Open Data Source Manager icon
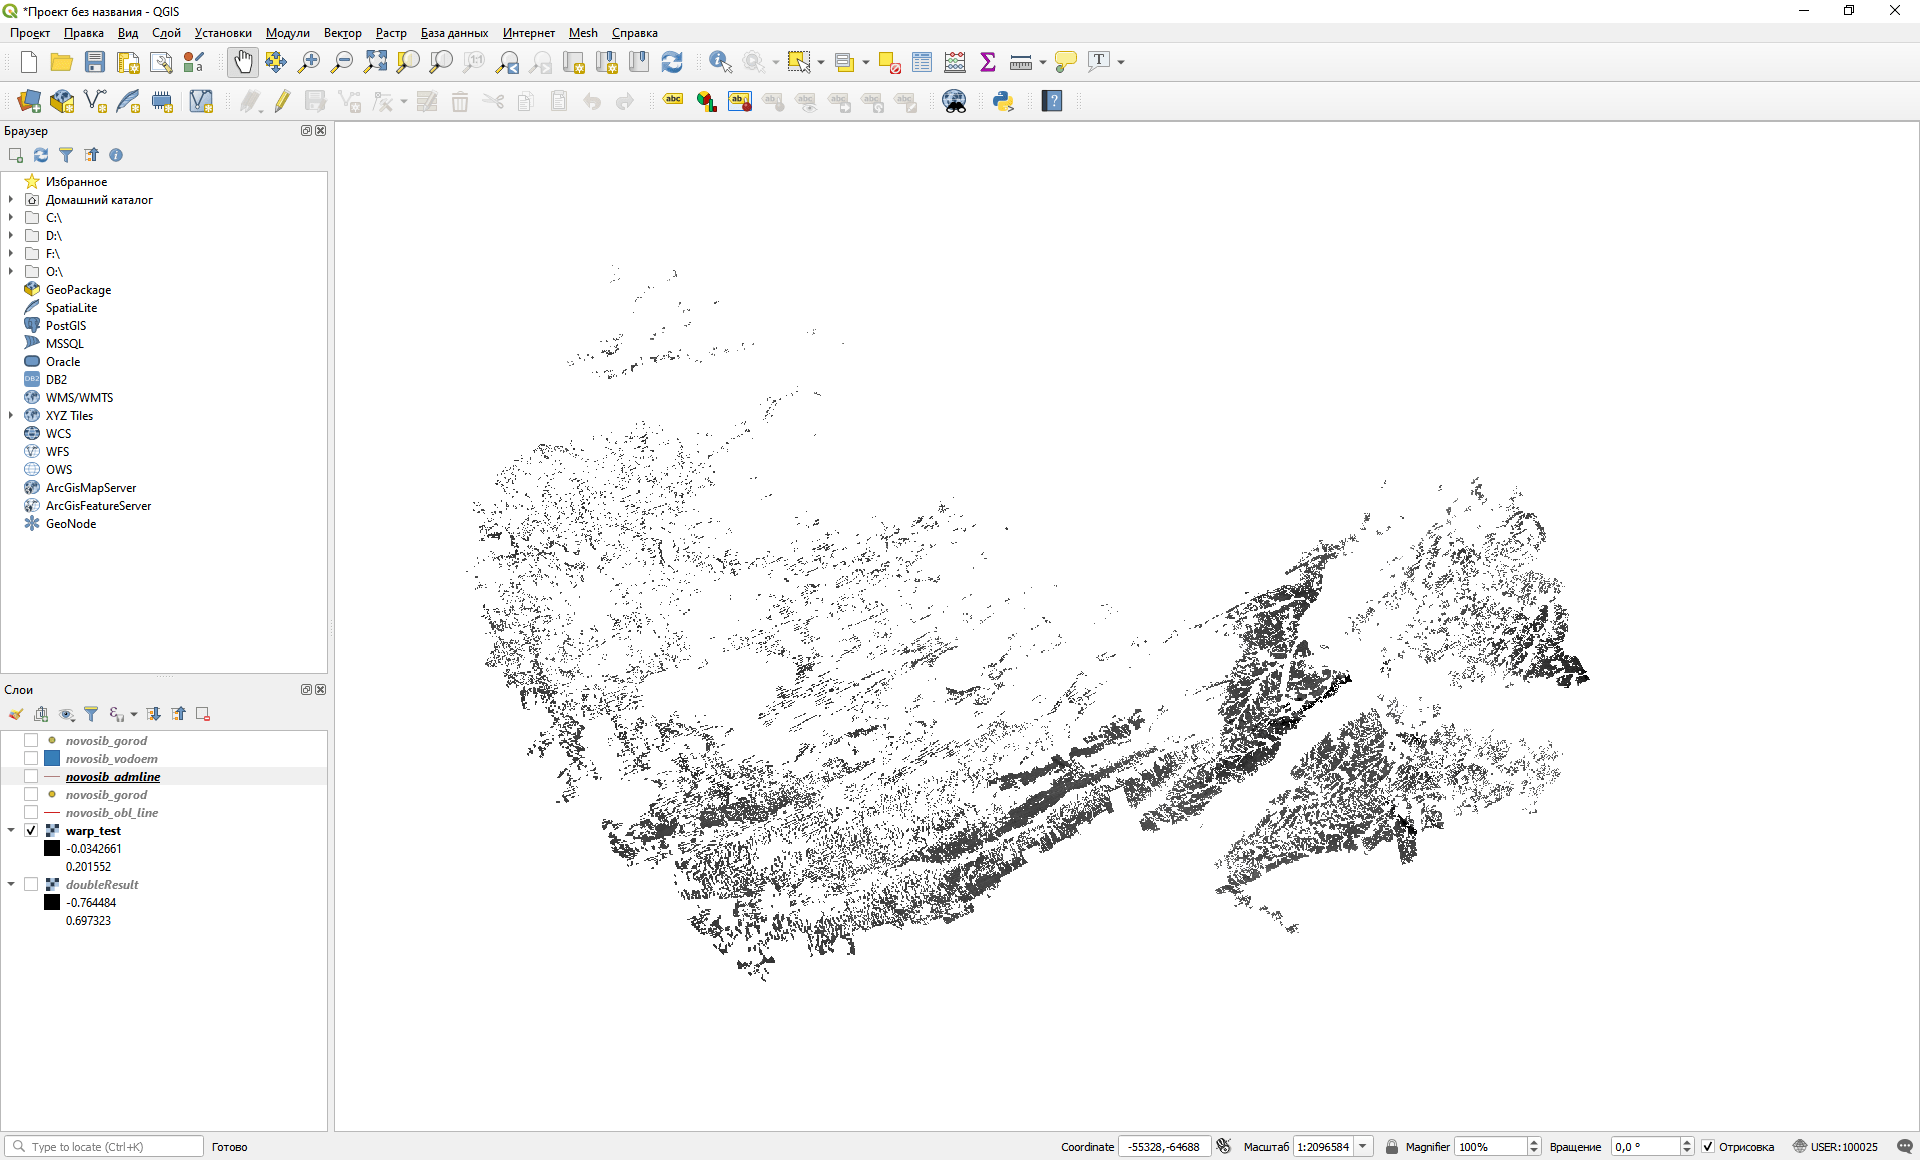This screenshot has height=1160, width=1920. pyautogui.click(x=29, y=101)
